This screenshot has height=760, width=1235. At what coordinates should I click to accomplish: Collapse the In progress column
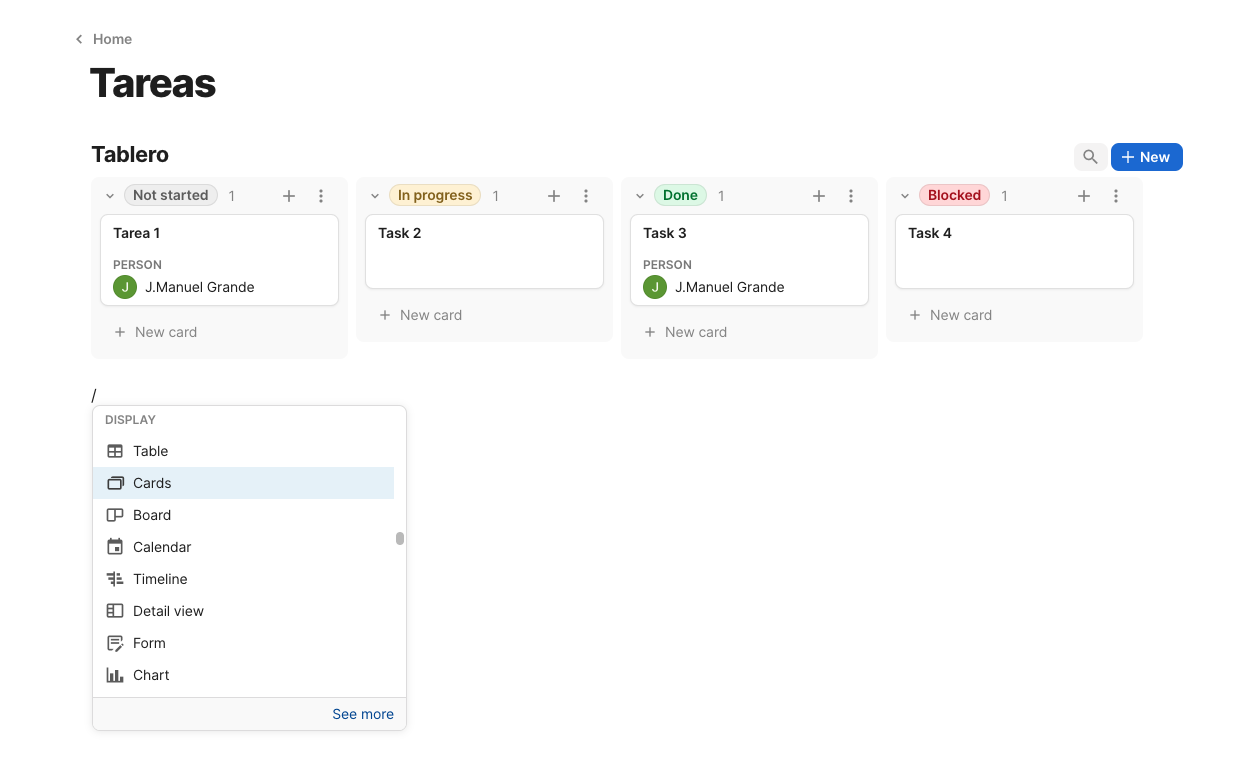[x=375, y=196]
